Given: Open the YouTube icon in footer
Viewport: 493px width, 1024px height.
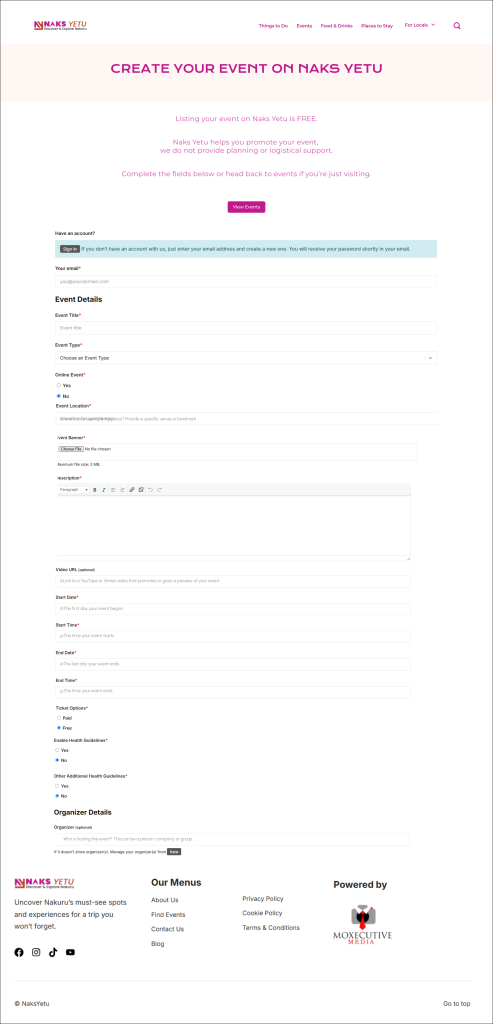Looking at the screenshot, I should 71,952.
